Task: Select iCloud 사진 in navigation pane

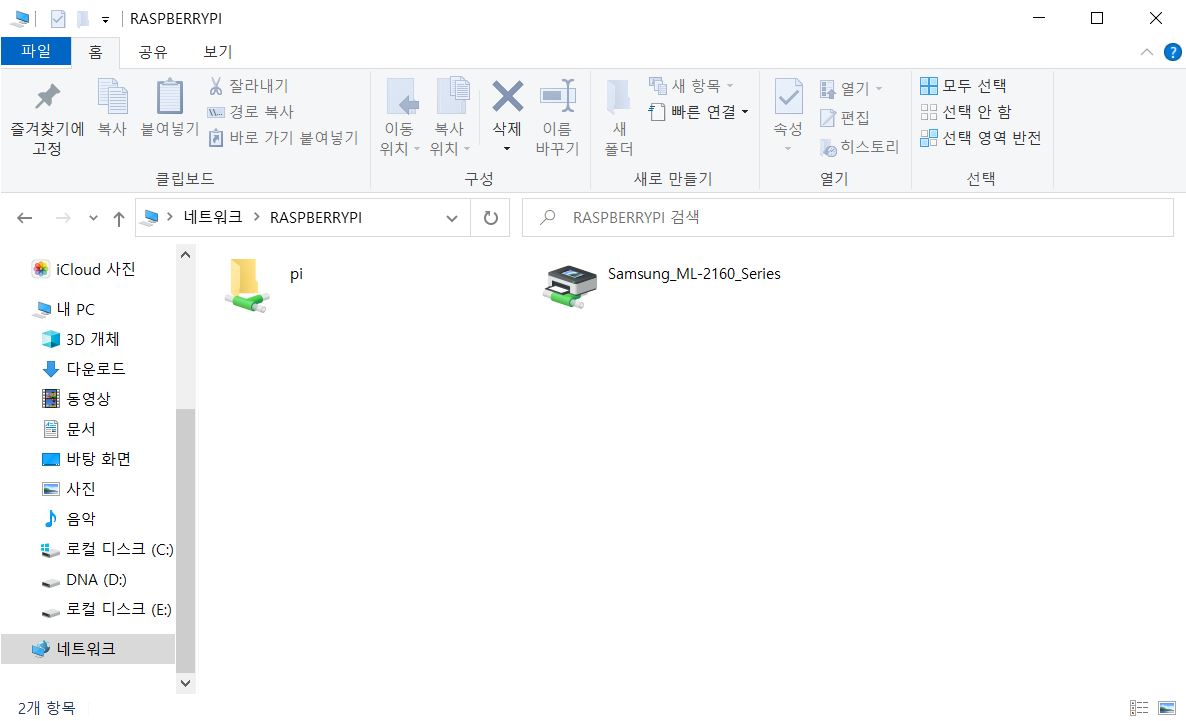Action: [x=83, y=269]
